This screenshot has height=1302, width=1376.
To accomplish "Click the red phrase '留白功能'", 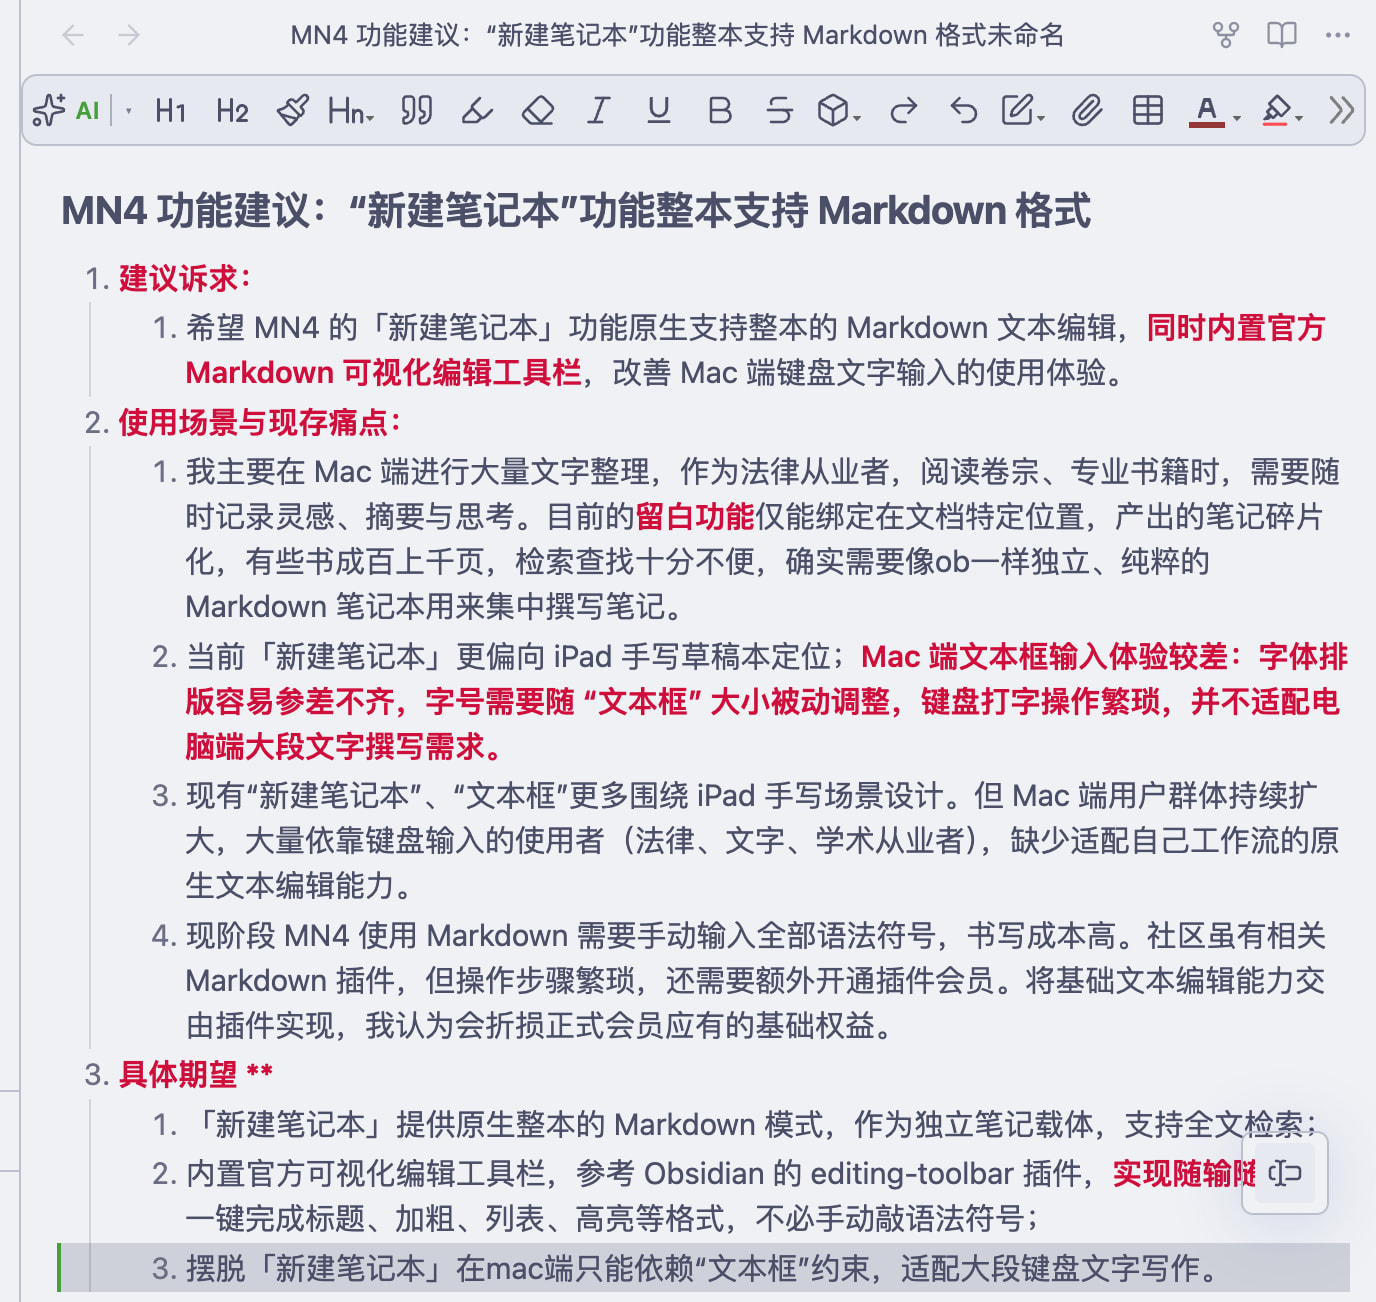I will coord(695,517).
